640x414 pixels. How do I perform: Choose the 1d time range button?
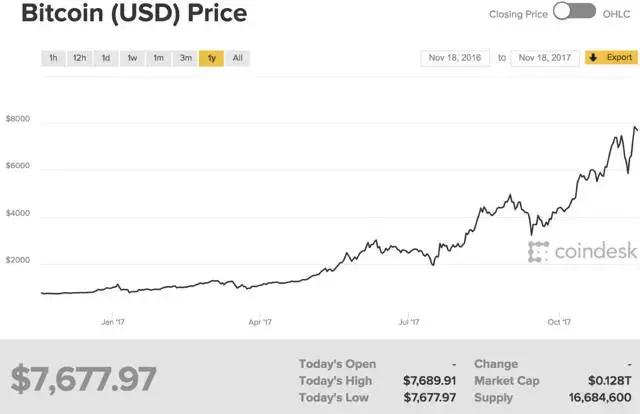tap(106, 58)
